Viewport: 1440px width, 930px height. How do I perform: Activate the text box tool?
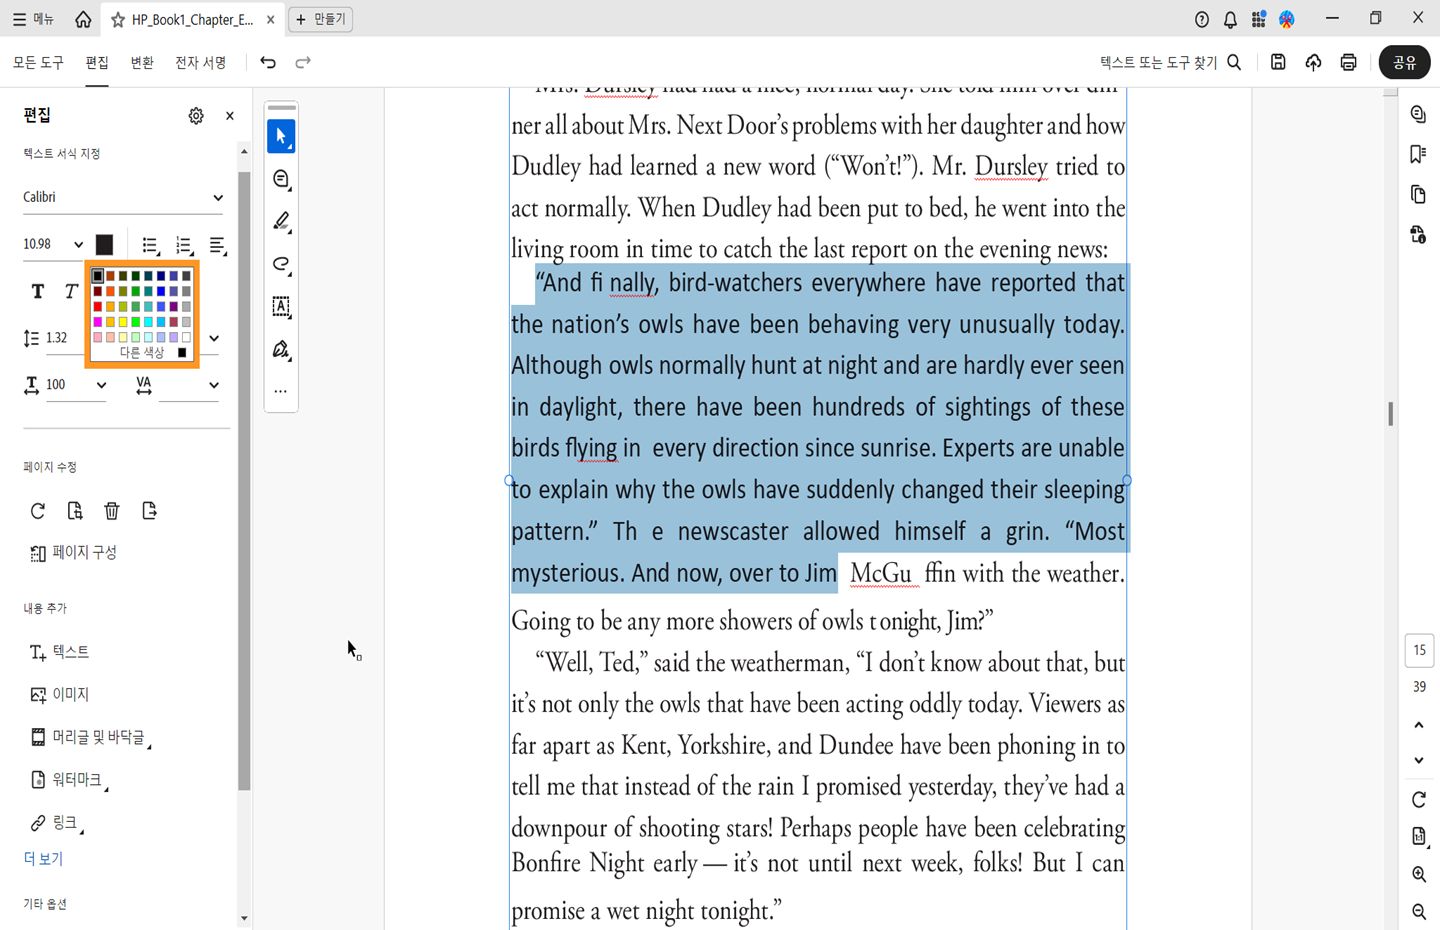click(x=281, y=307)
